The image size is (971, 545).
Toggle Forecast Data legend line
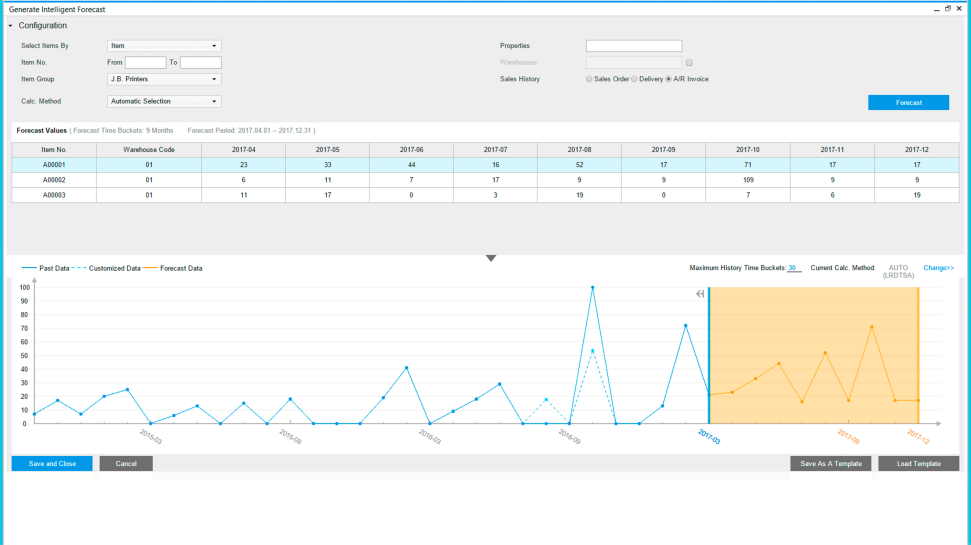tap(152, 268)
